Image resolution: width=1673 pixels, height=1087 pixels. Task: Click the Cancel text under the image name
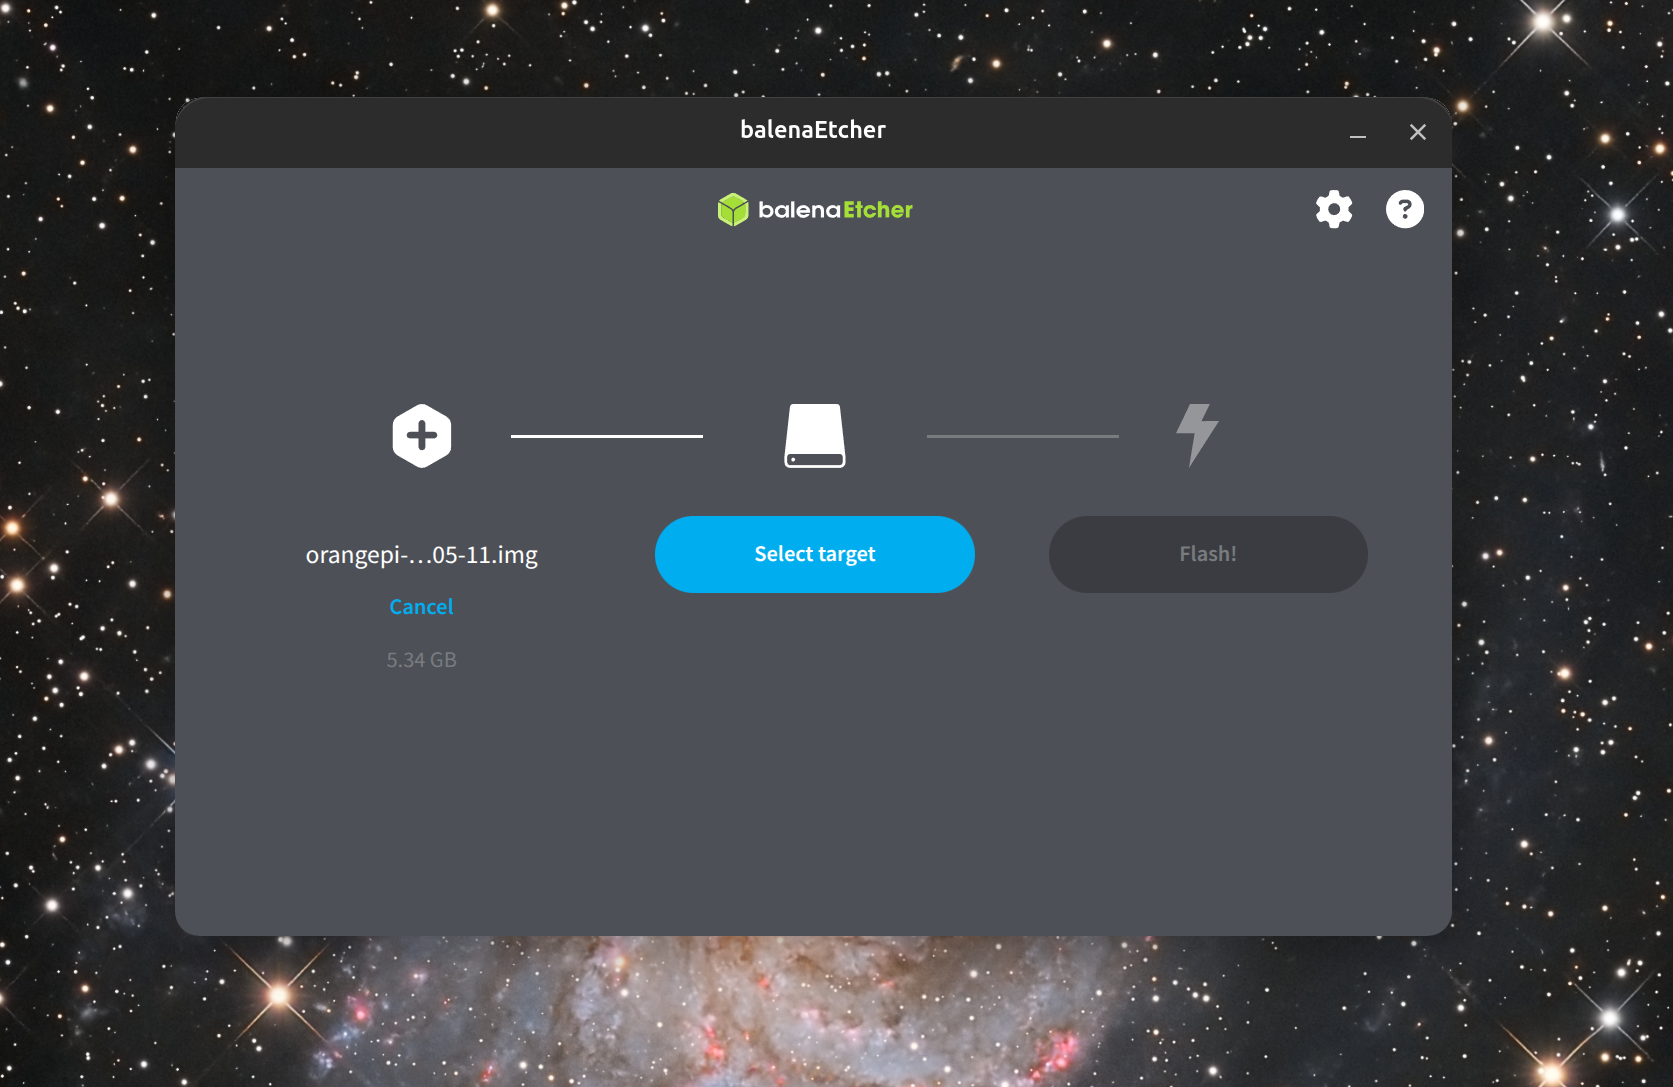click(x=420, y=606)
